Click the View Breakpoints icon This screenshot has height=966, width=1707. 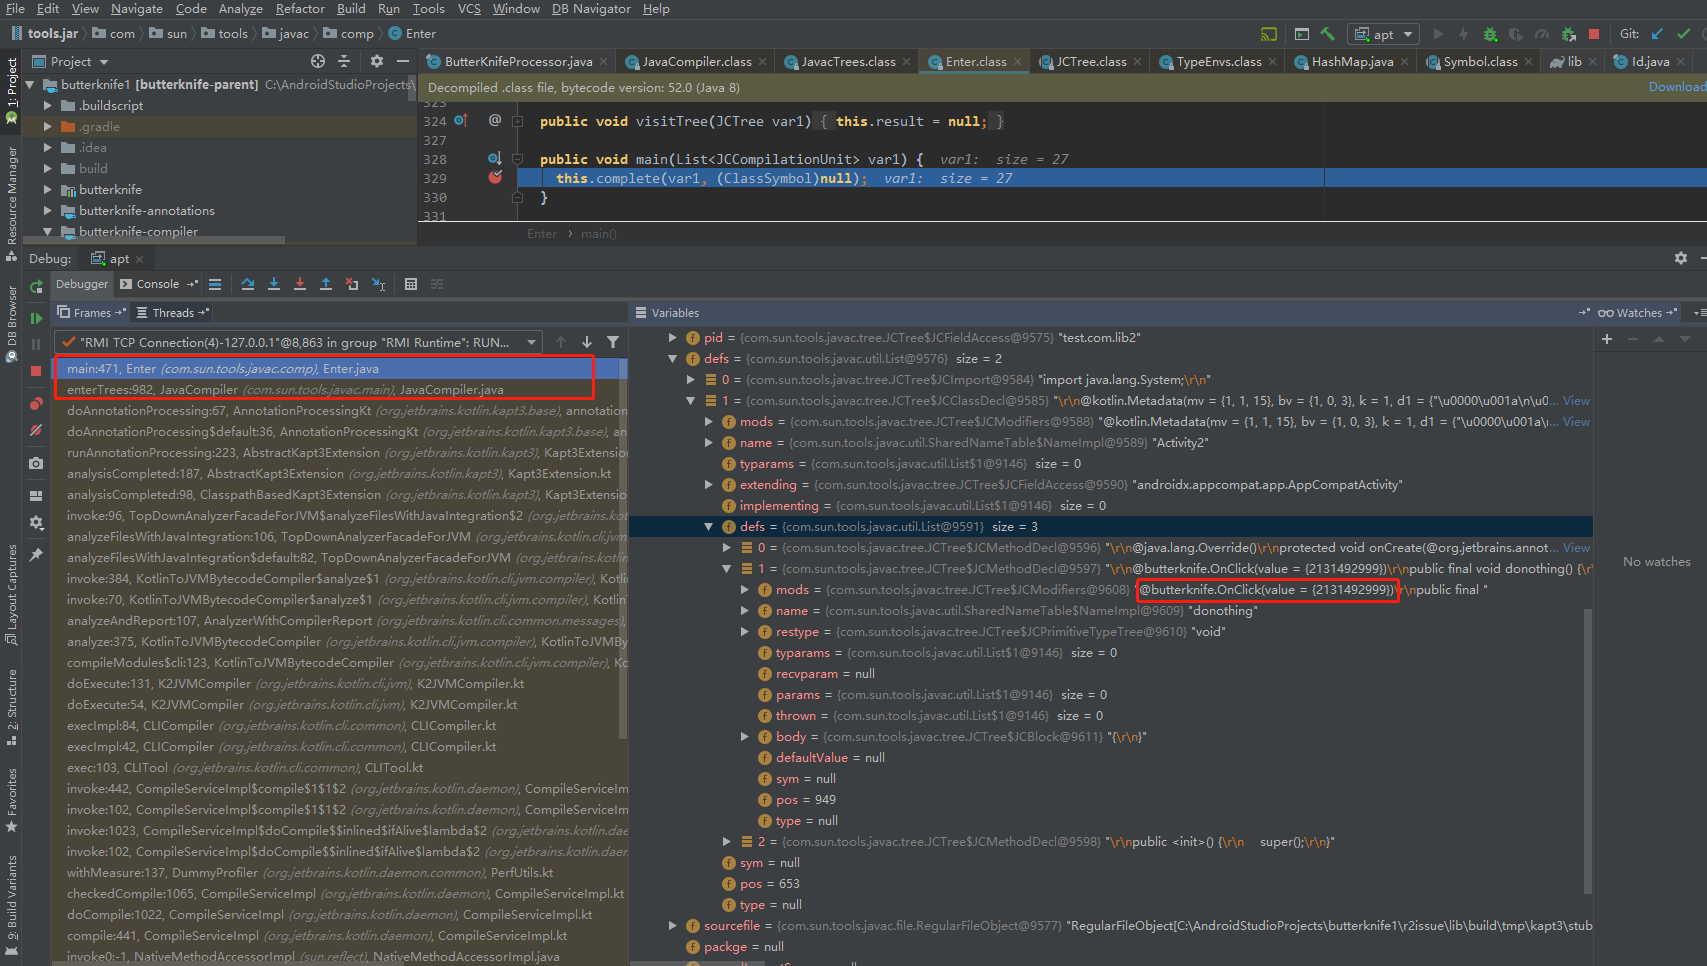(x=36, y=404)
